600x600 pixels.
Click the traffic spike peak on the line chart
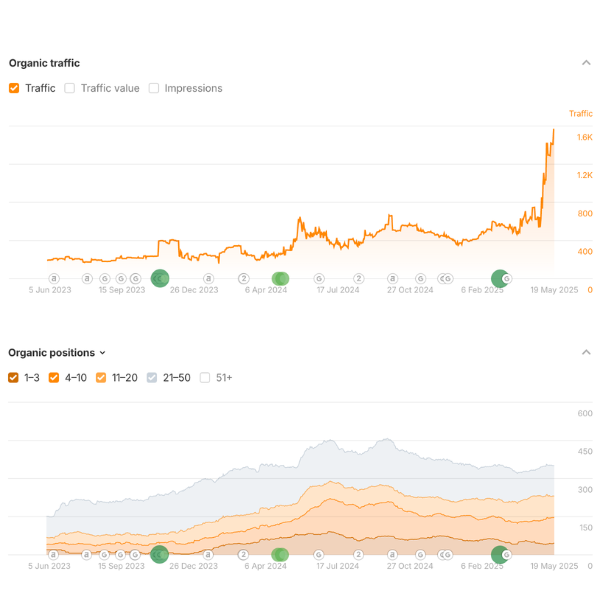coord(554,129)
